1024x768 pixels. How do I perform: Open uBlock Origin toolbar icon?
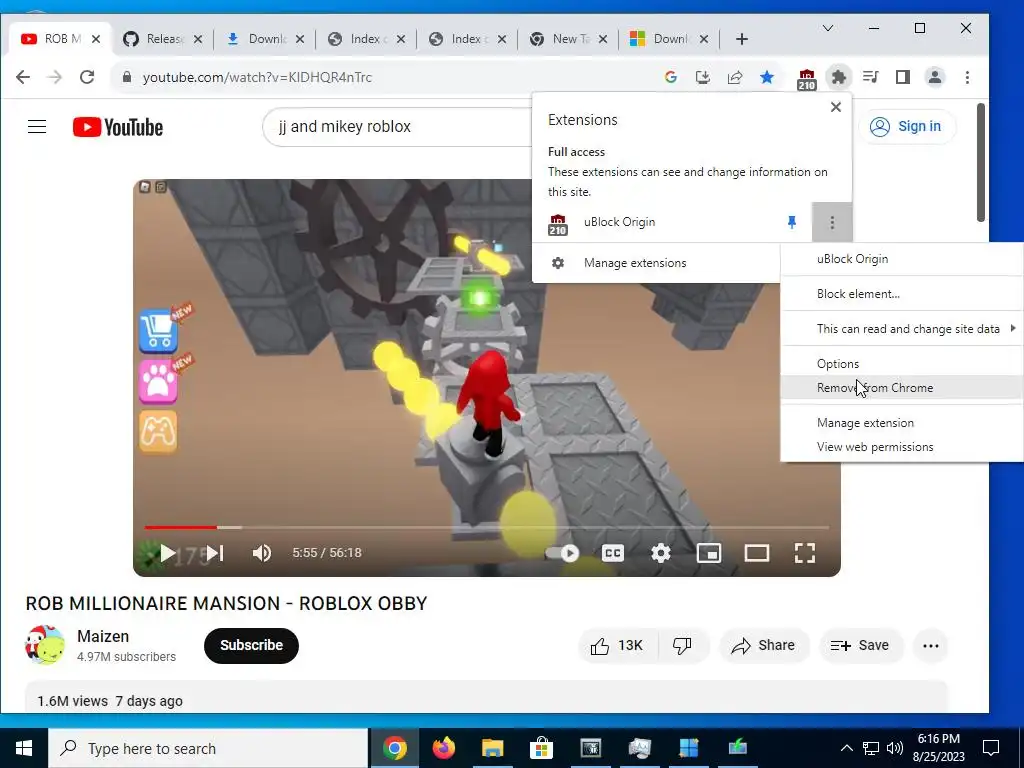(807, 79)
